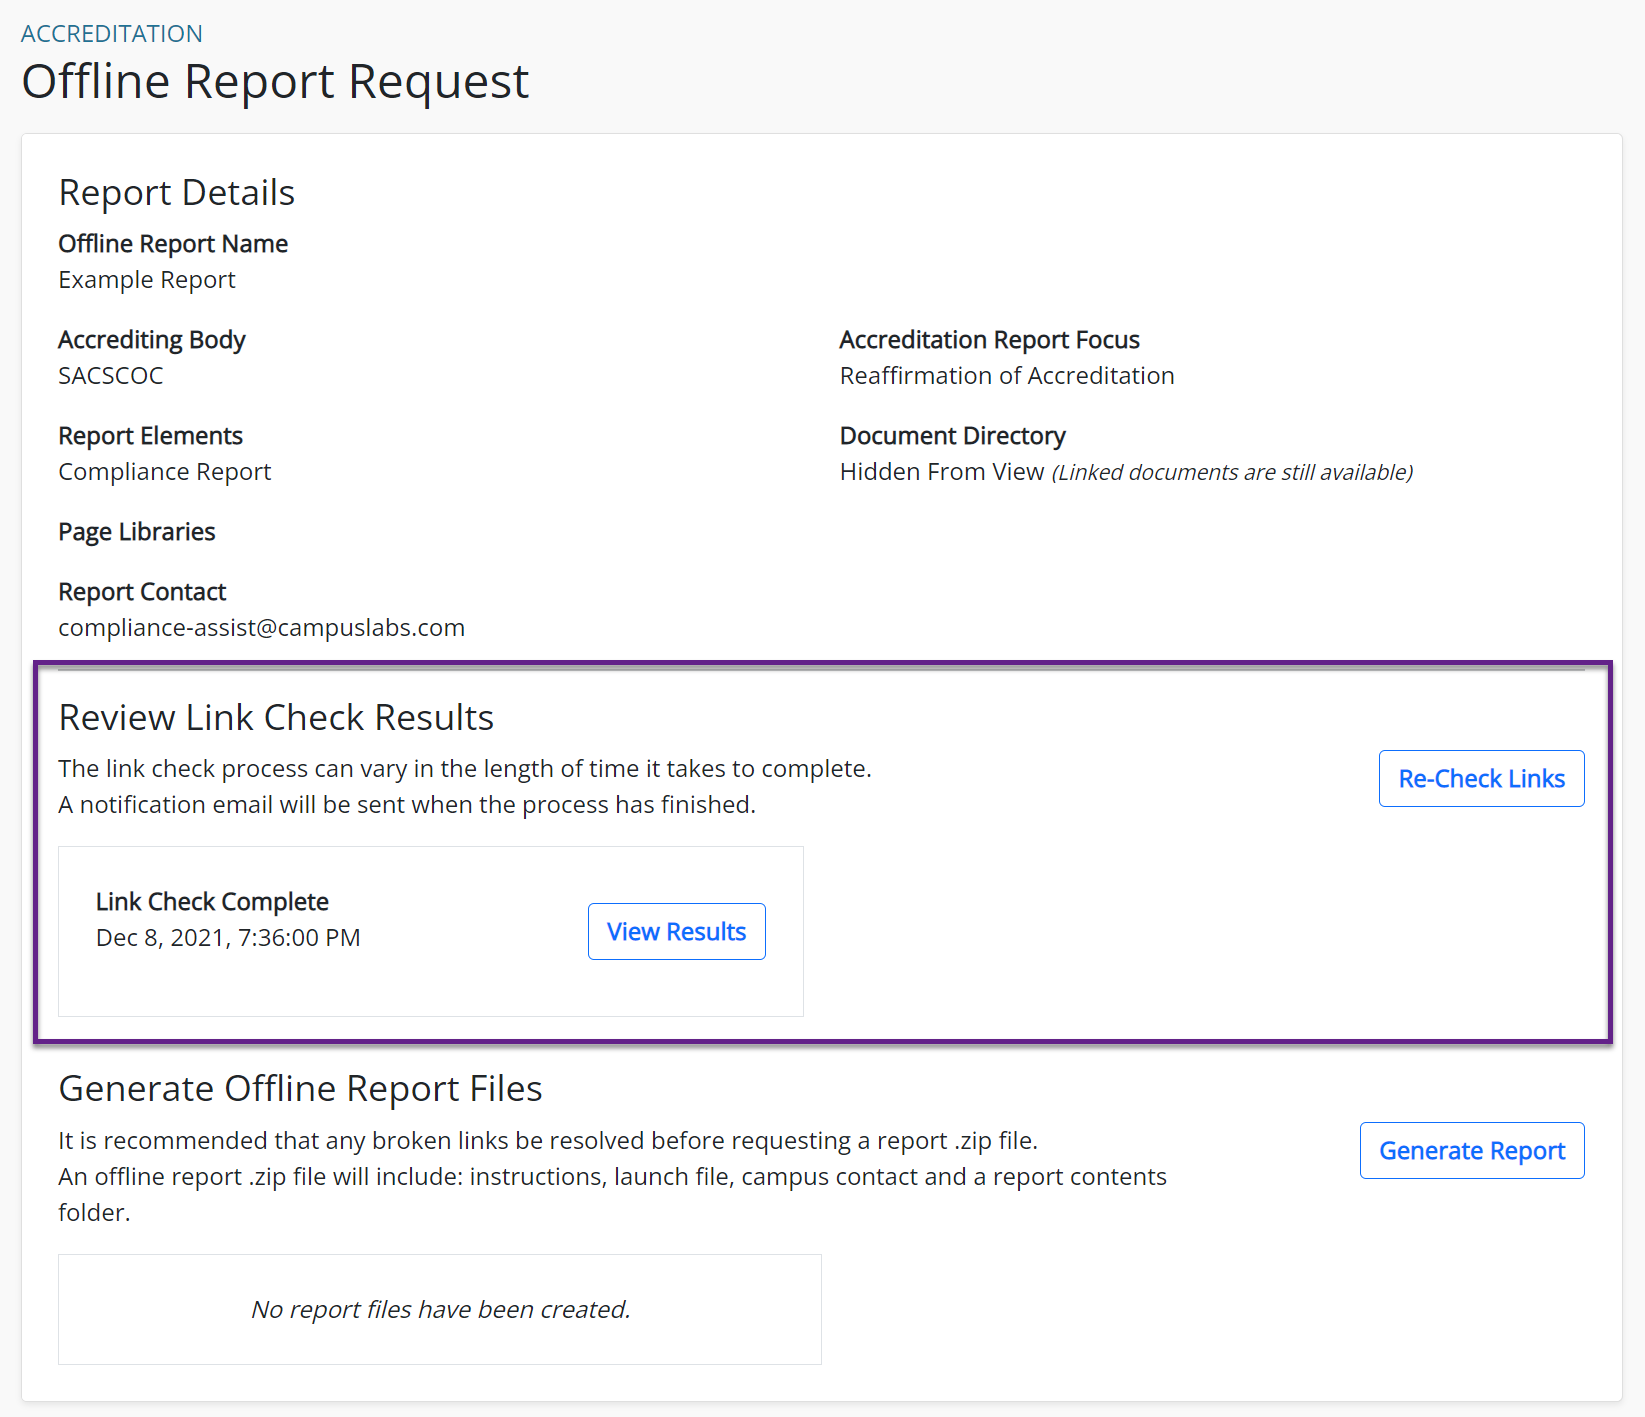Click the compliance-assist@campuslabs.com contact email
Viewport: 1645px width, 1417px height.
(261, 627)
